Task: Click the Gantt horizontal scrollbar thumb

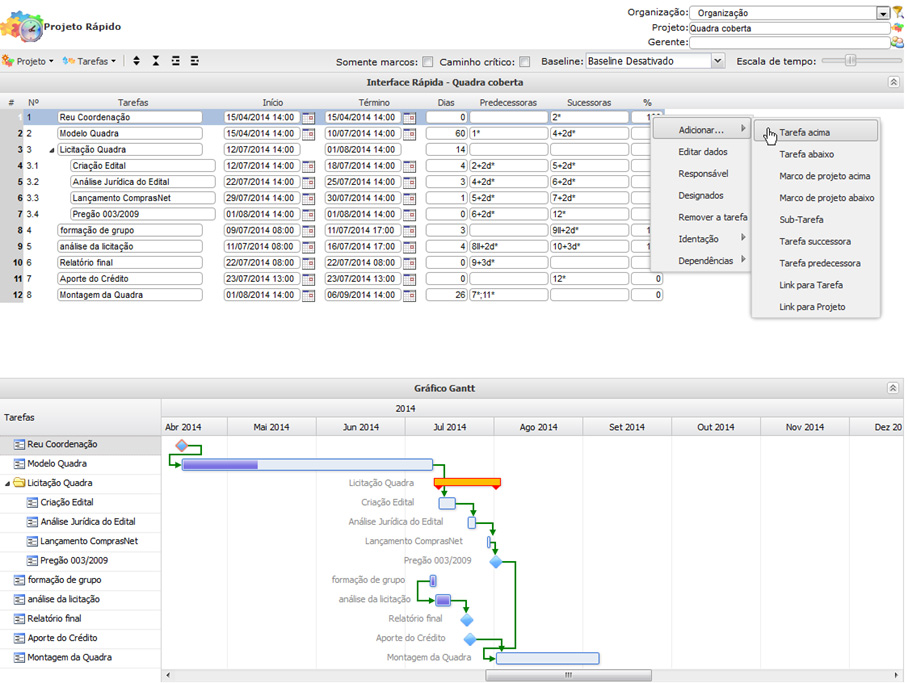Action: pos(568,675)
